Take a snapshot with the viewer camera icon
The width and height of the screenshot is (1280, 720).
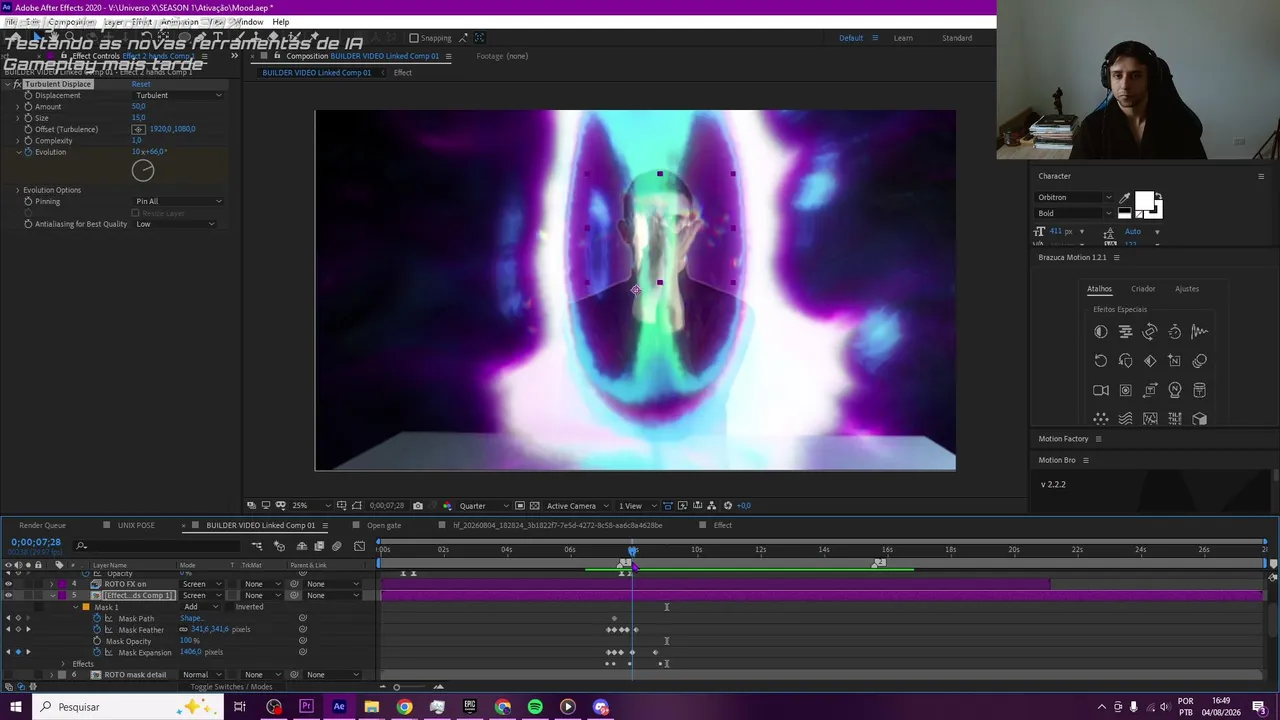[x=418, y=506]
